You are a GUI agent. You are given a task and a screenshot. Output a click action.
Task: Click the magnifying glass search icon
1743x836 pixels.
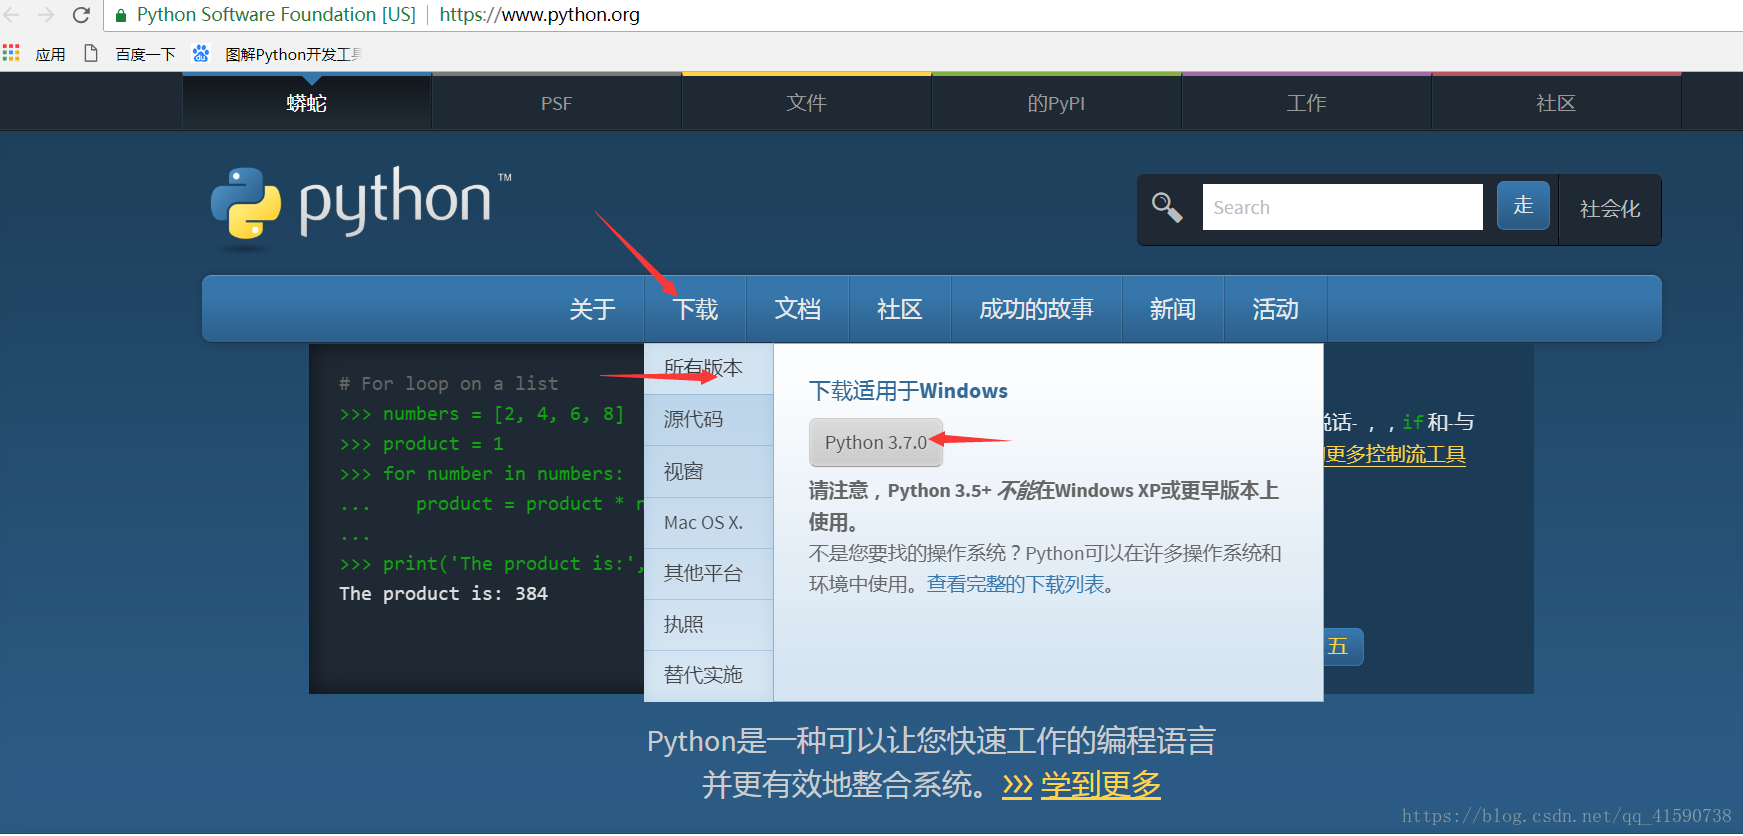click(1167, 208)
